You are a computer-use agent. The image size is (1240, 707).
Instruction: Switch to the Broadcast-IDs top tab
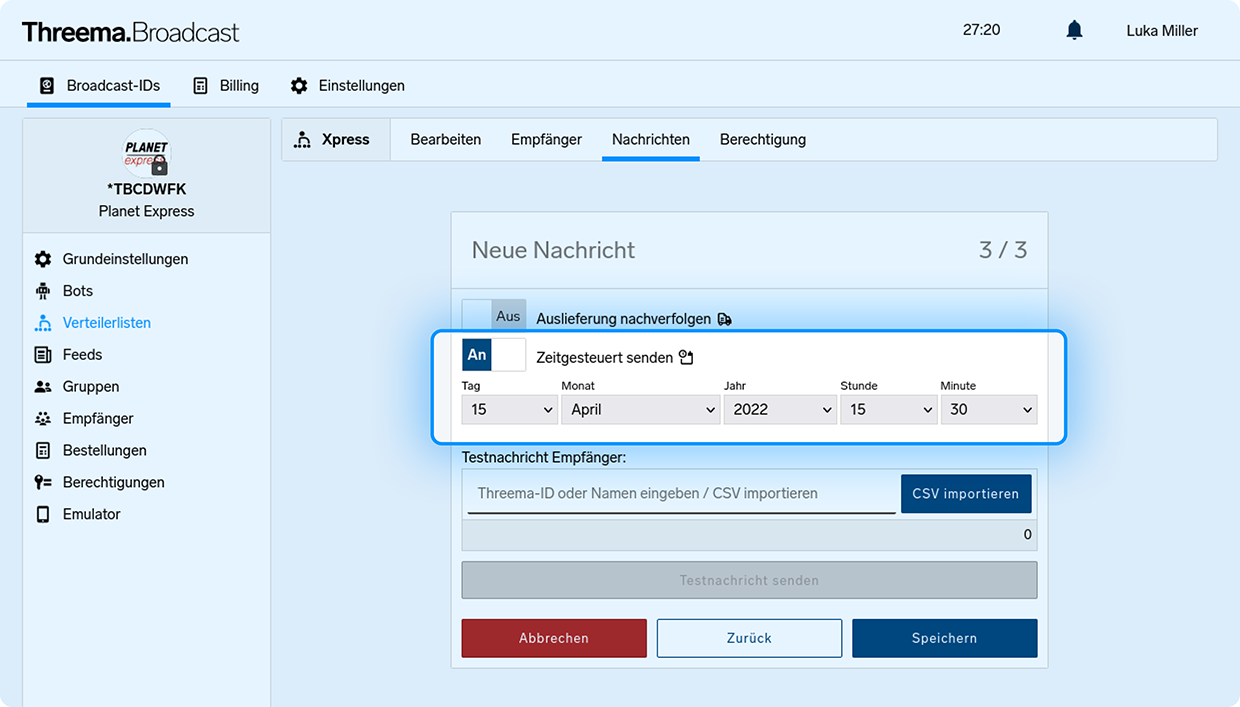pos(99,86)
